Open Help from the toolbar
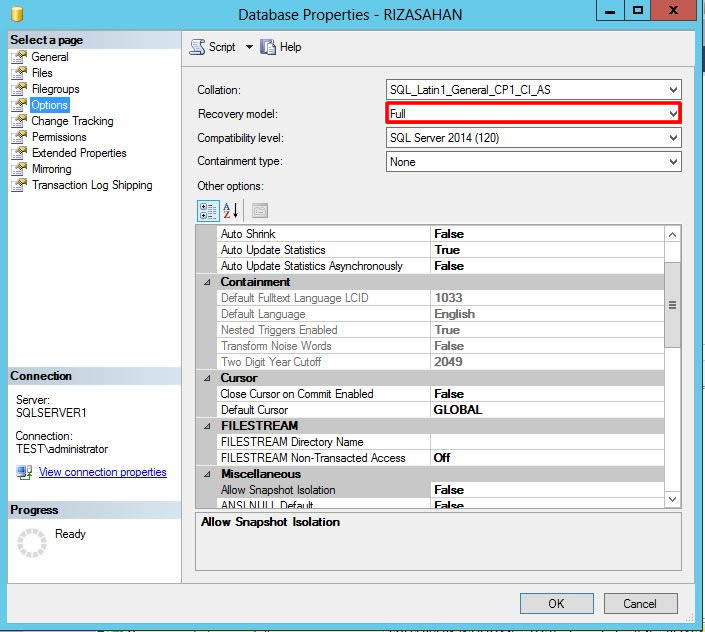 click(x=268, y=47)
